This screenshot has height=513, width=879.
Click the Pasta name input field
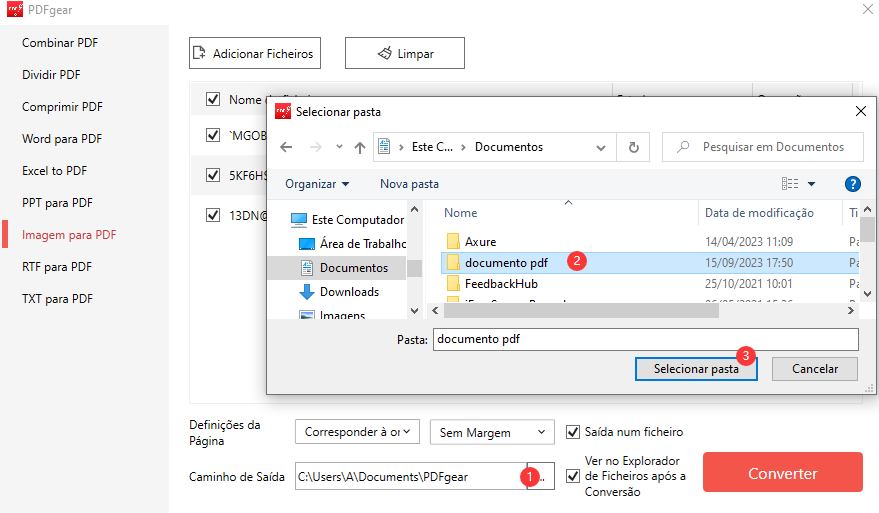click(645, 339)
